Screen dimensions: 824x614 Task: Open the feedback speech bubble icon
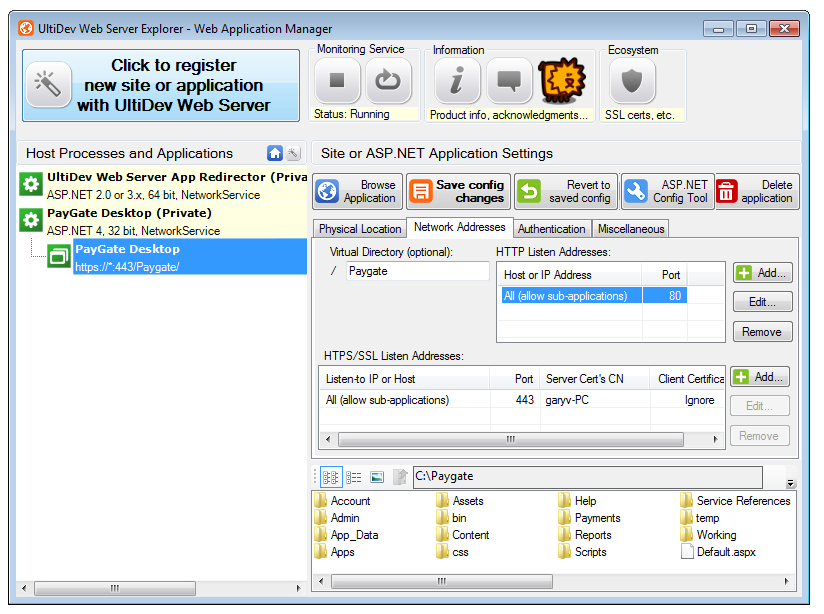tap(509, 80)
